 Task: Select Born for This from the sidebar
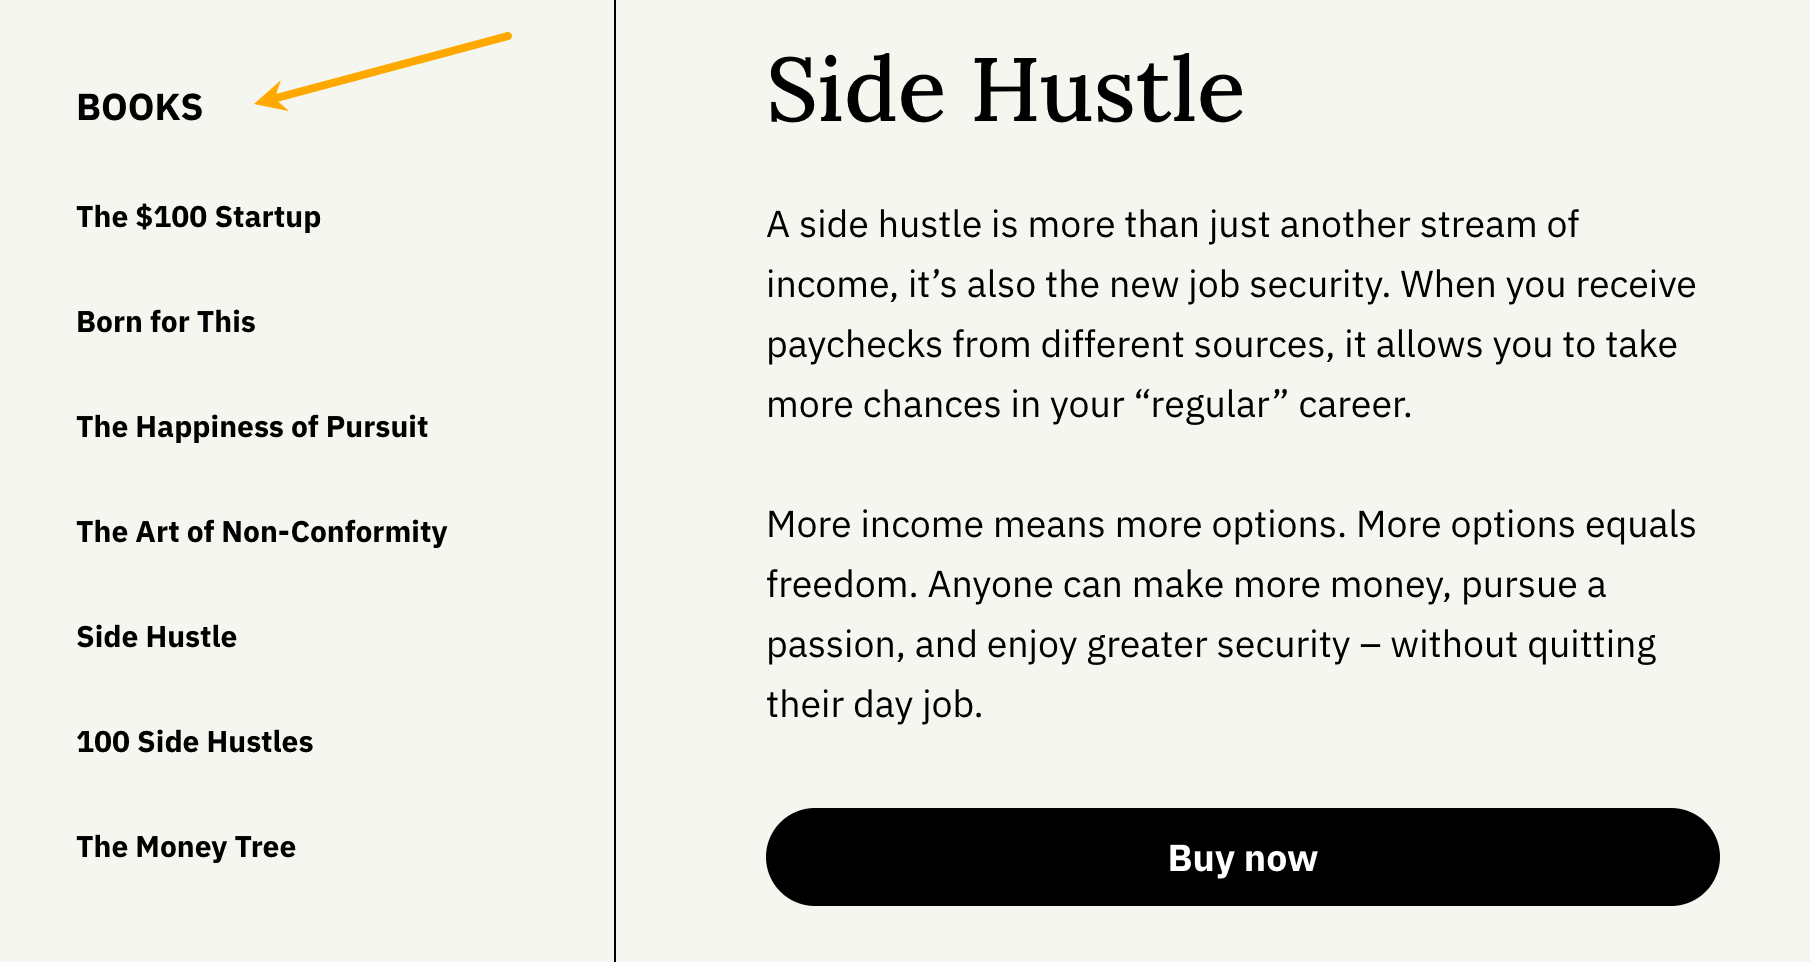coord(166,322)
